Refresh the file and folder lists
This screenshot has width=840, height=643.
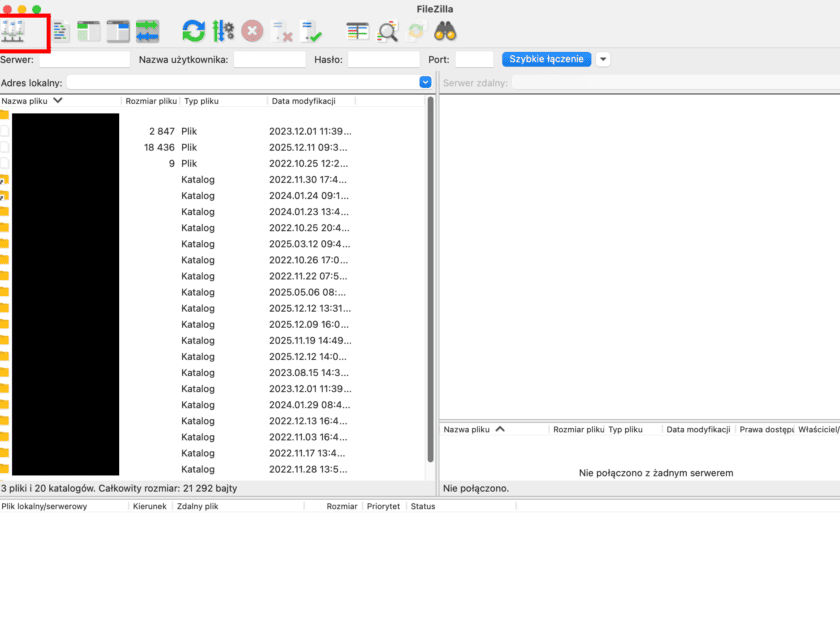pyautogui.click(x=193, y=32)
